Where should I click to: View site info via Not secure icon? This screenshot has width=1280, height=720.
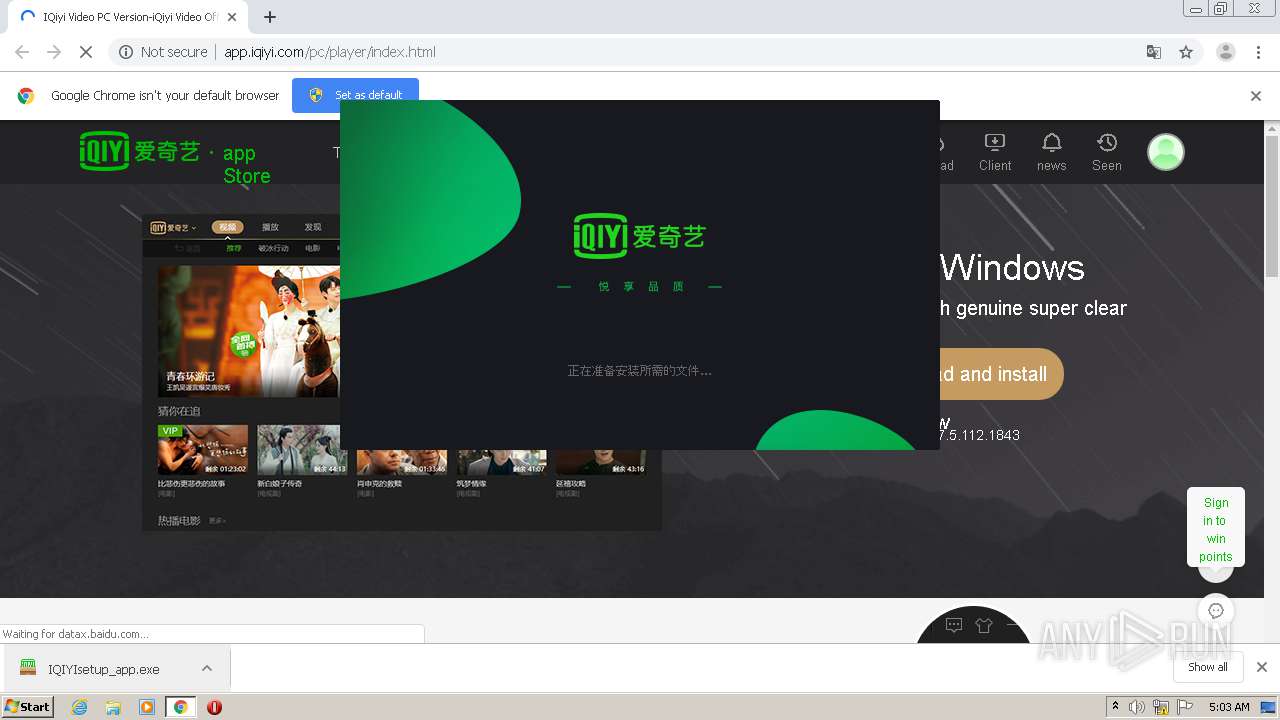(126, 52)
